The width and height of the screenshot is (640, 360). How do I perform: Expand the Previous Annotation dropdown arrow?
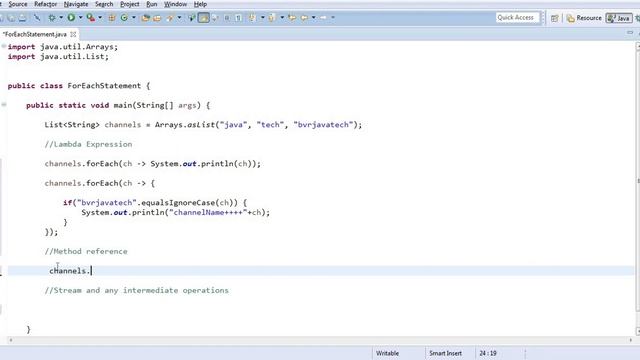282,18
